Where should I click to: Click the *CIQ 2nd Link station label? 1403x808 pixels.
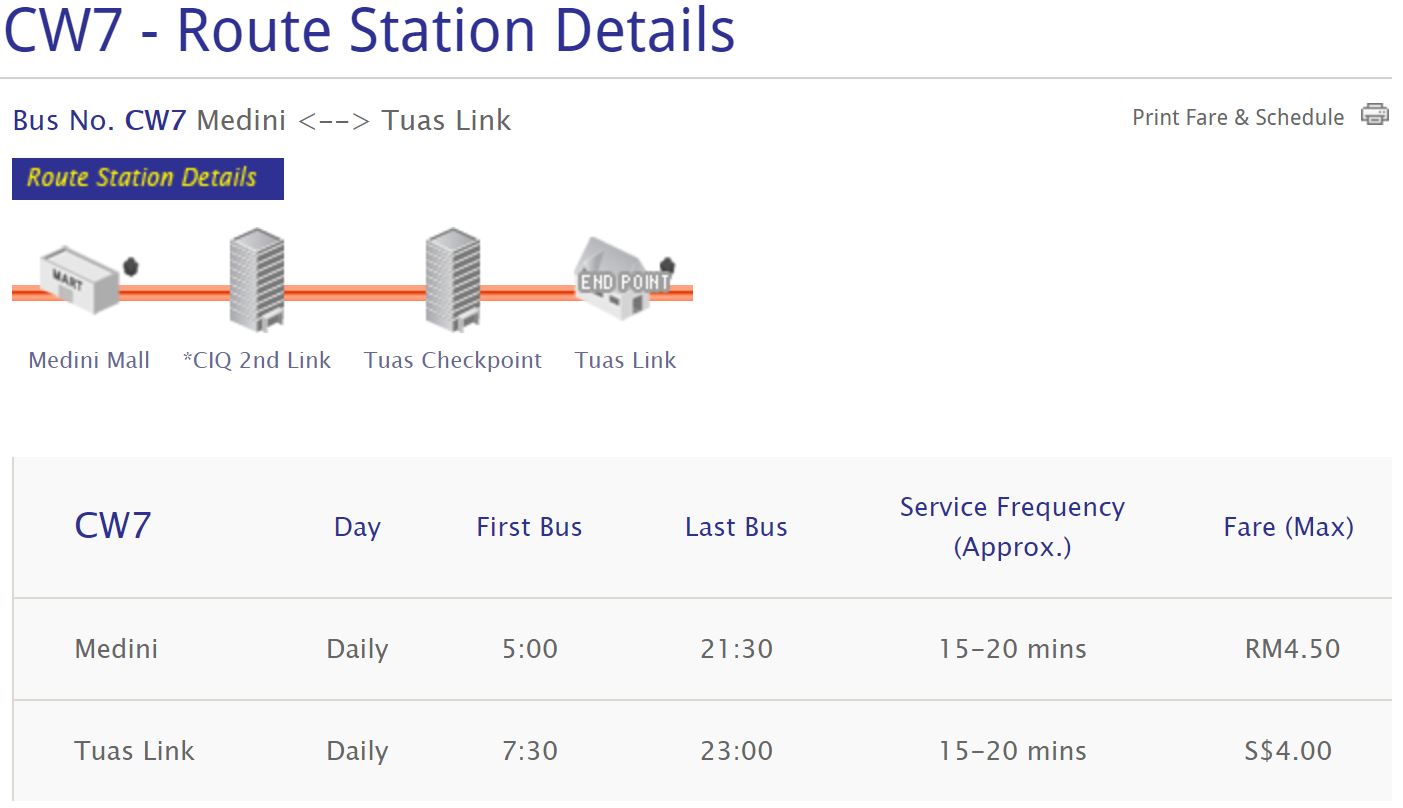click(x=257, y=360)
